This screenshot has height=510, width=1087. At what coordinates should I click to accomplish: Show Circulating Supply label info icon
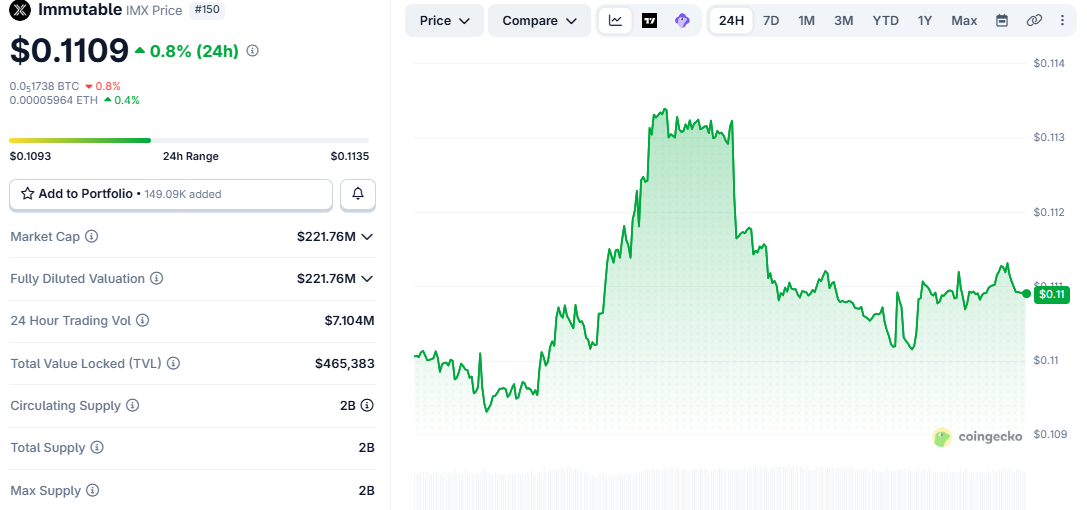(x=132, y=405)
